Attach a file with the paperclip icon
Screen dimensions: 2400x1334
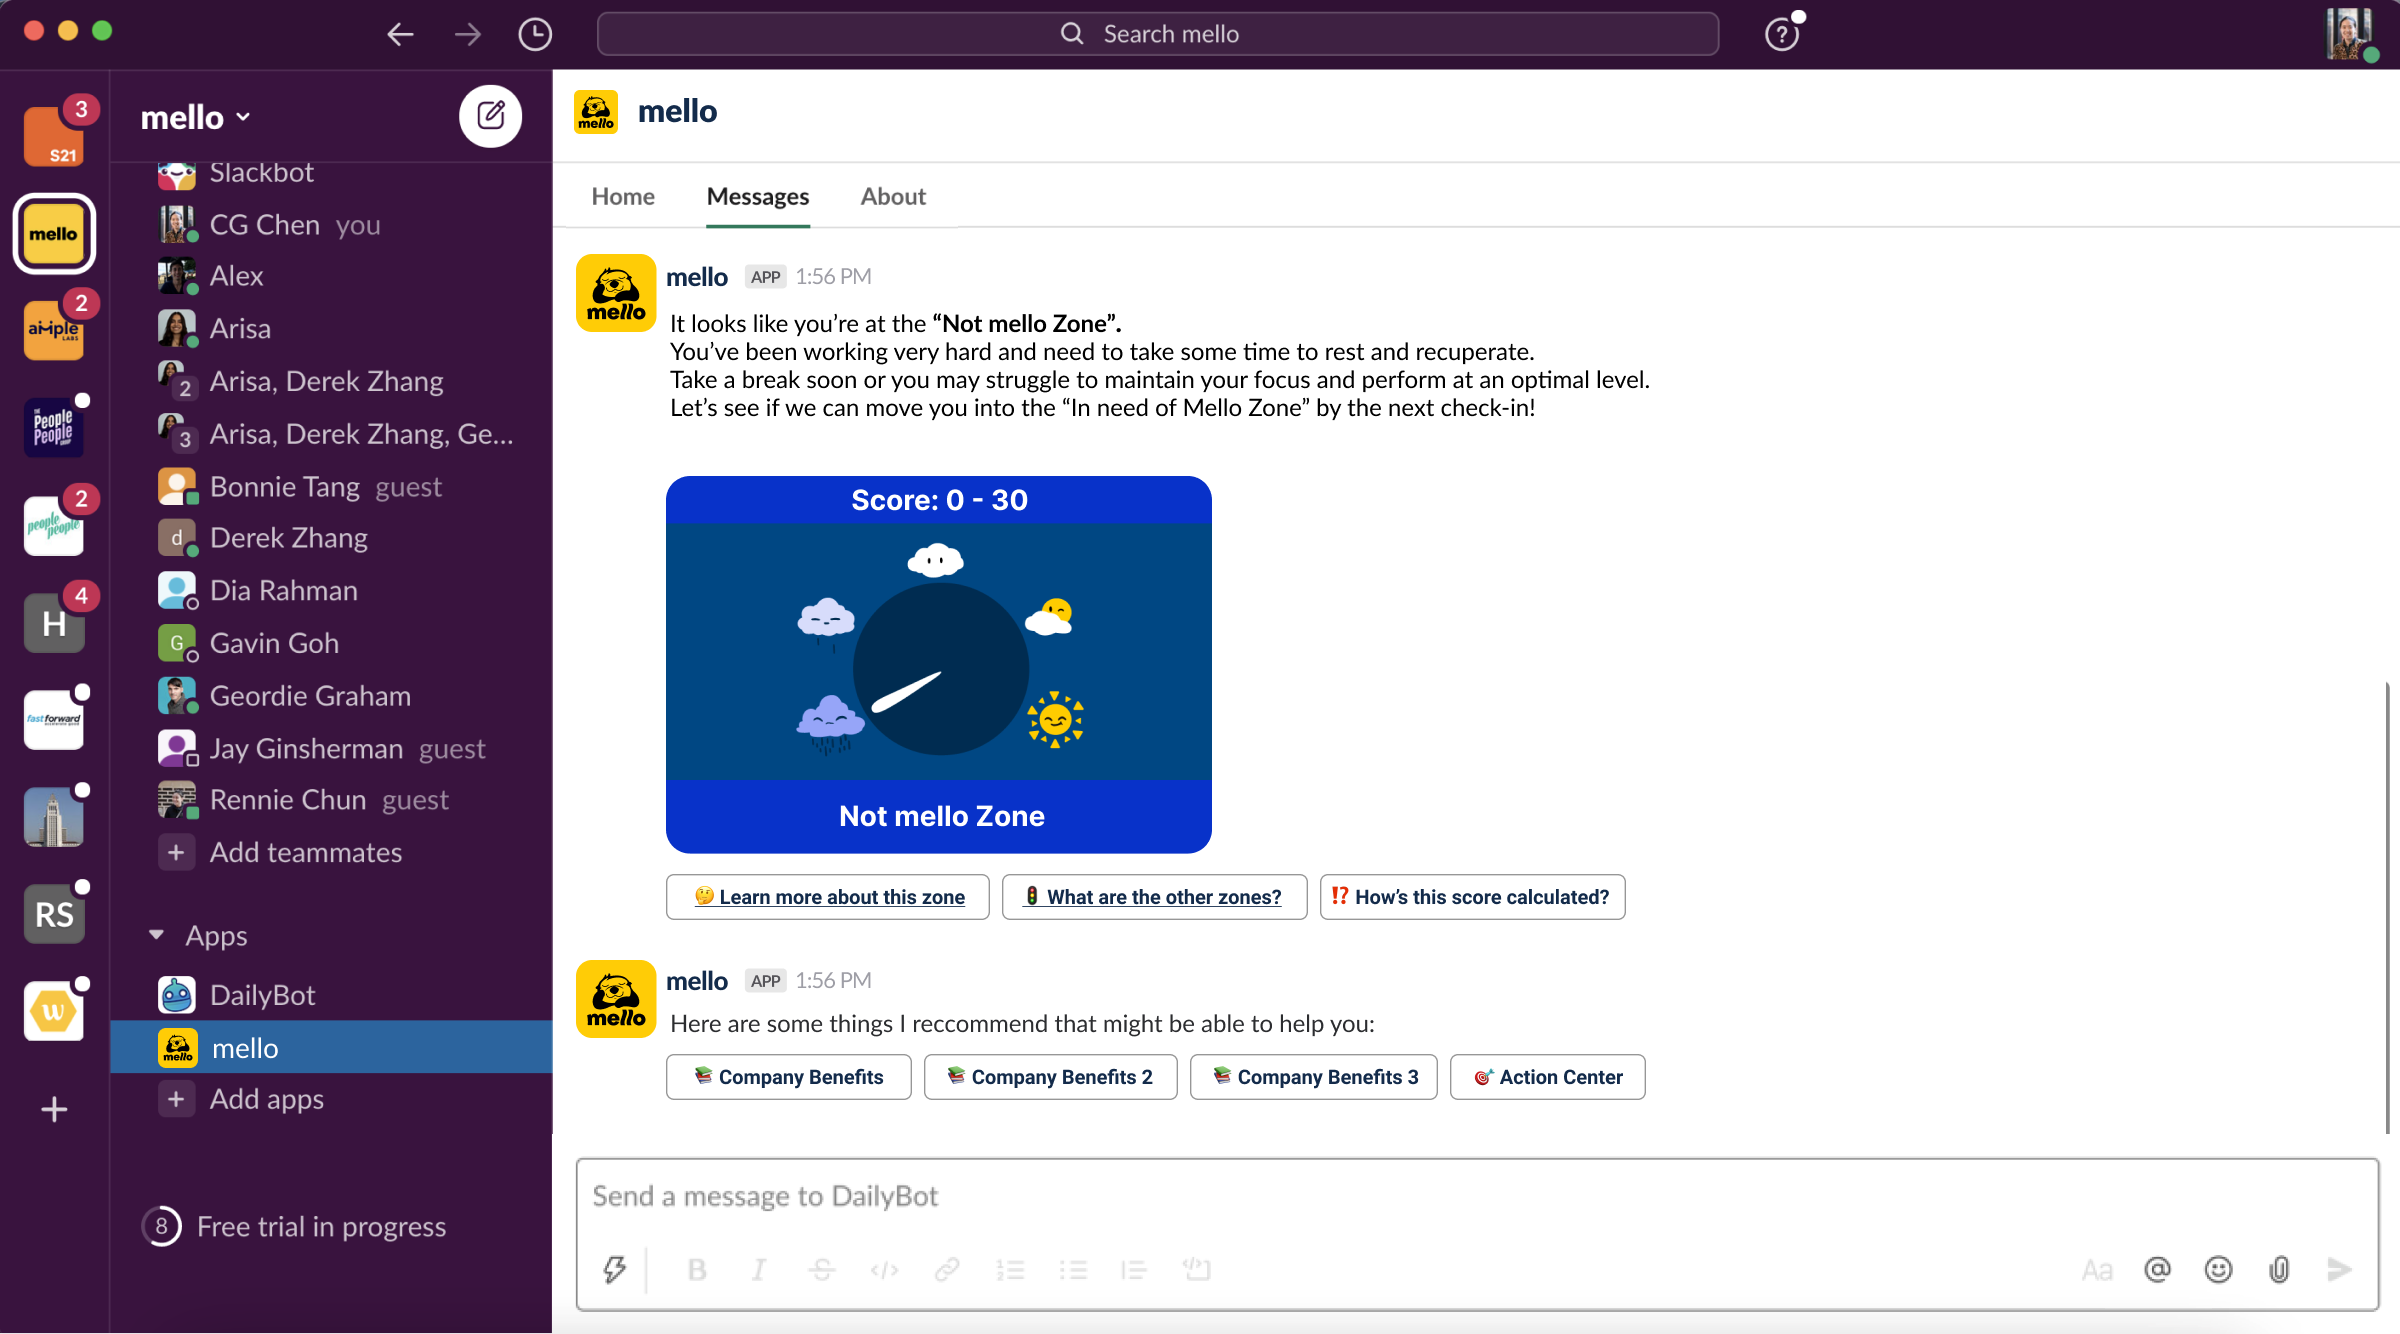point(2279,1269)
